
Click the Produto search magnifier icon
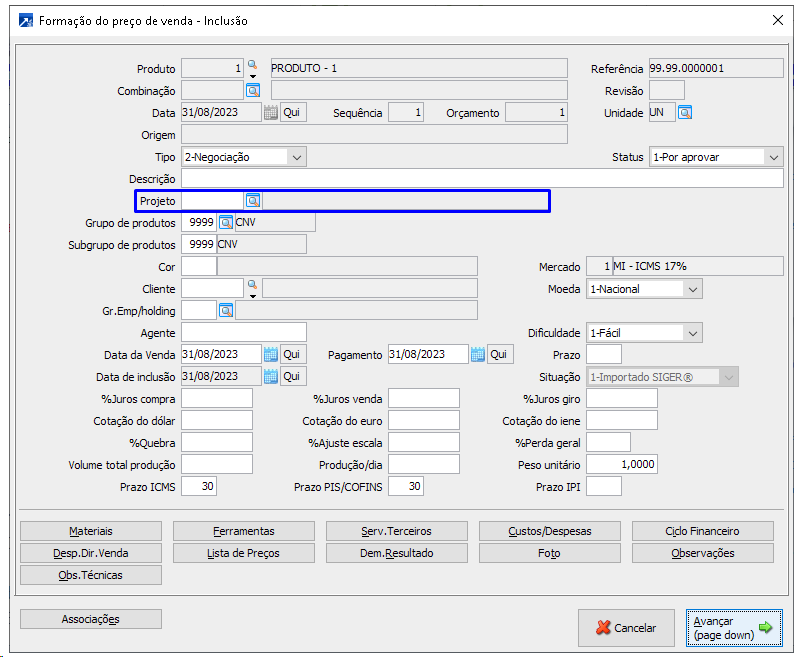click(x=252, y=65)
